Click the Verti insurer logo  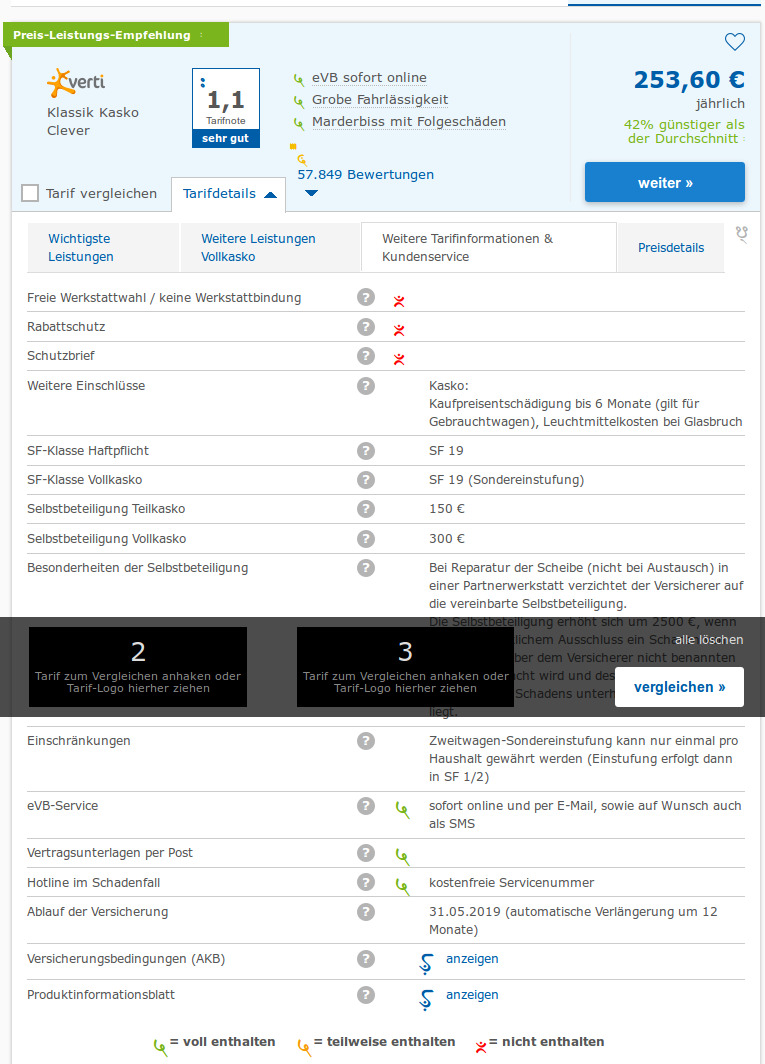pyautogui.click(x=76, y=82)
